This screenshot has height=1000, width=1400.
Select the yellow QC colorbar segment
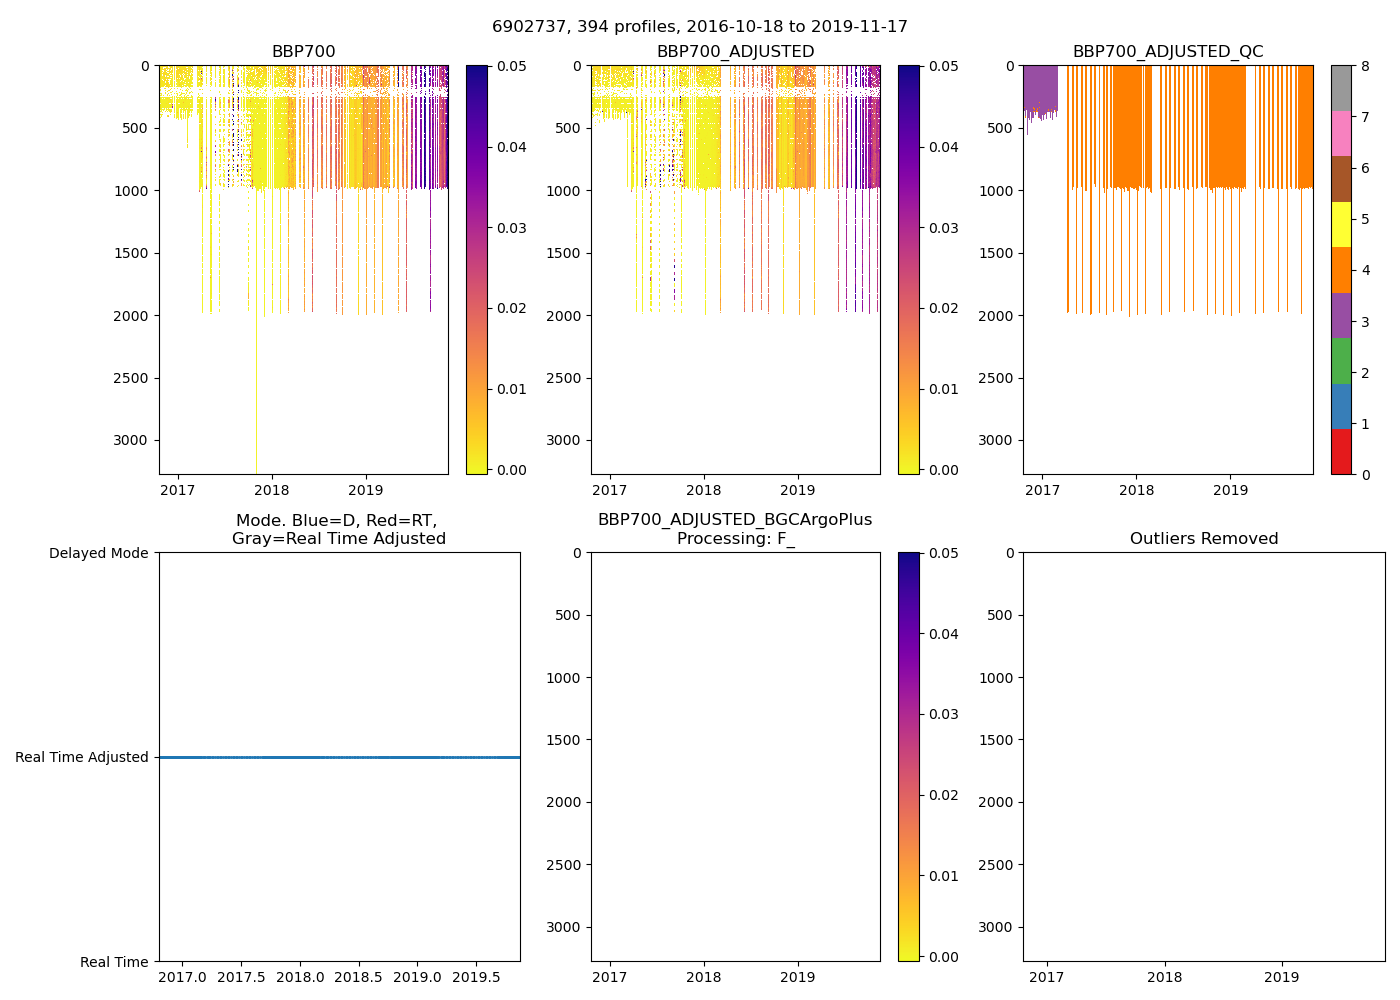(x=1341, y=225)
